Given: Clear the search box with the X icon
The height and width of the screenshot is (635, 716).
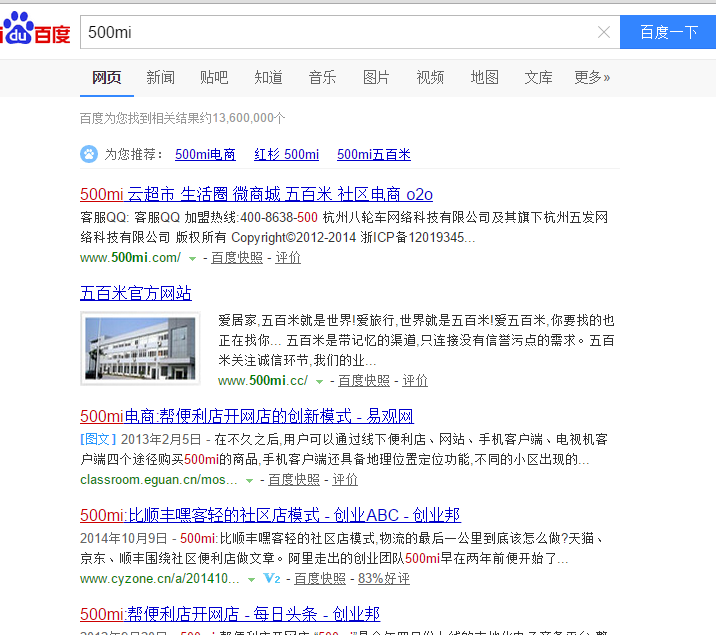Looking at the screenshot, I should [604, 32].
